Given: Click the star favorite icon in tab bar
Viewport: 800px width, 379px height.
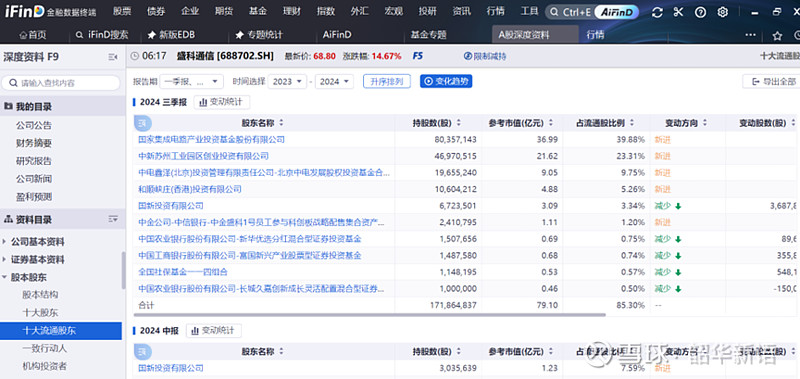Looking at the screenshot, I should [777, 35].
